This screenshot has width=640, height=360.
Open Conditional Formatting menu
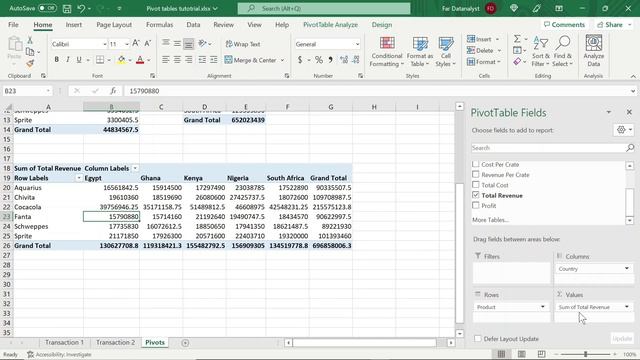[x=387, y=52]
